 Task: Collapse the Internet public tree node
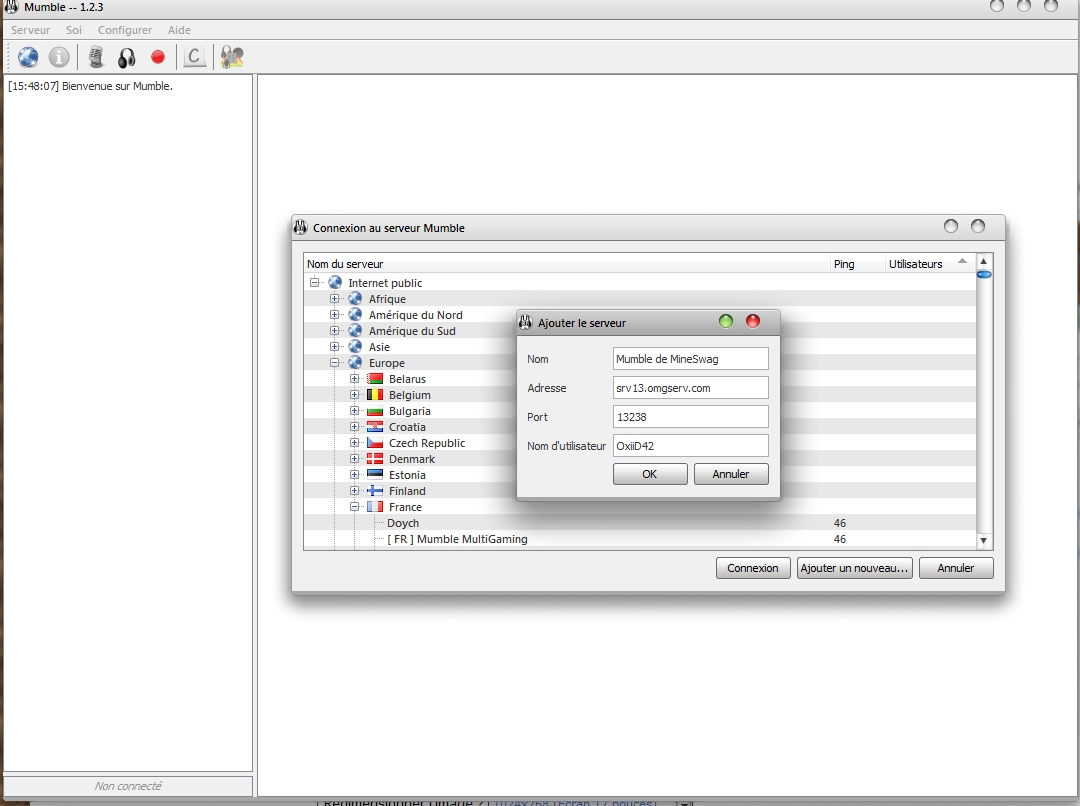point(315,282)
